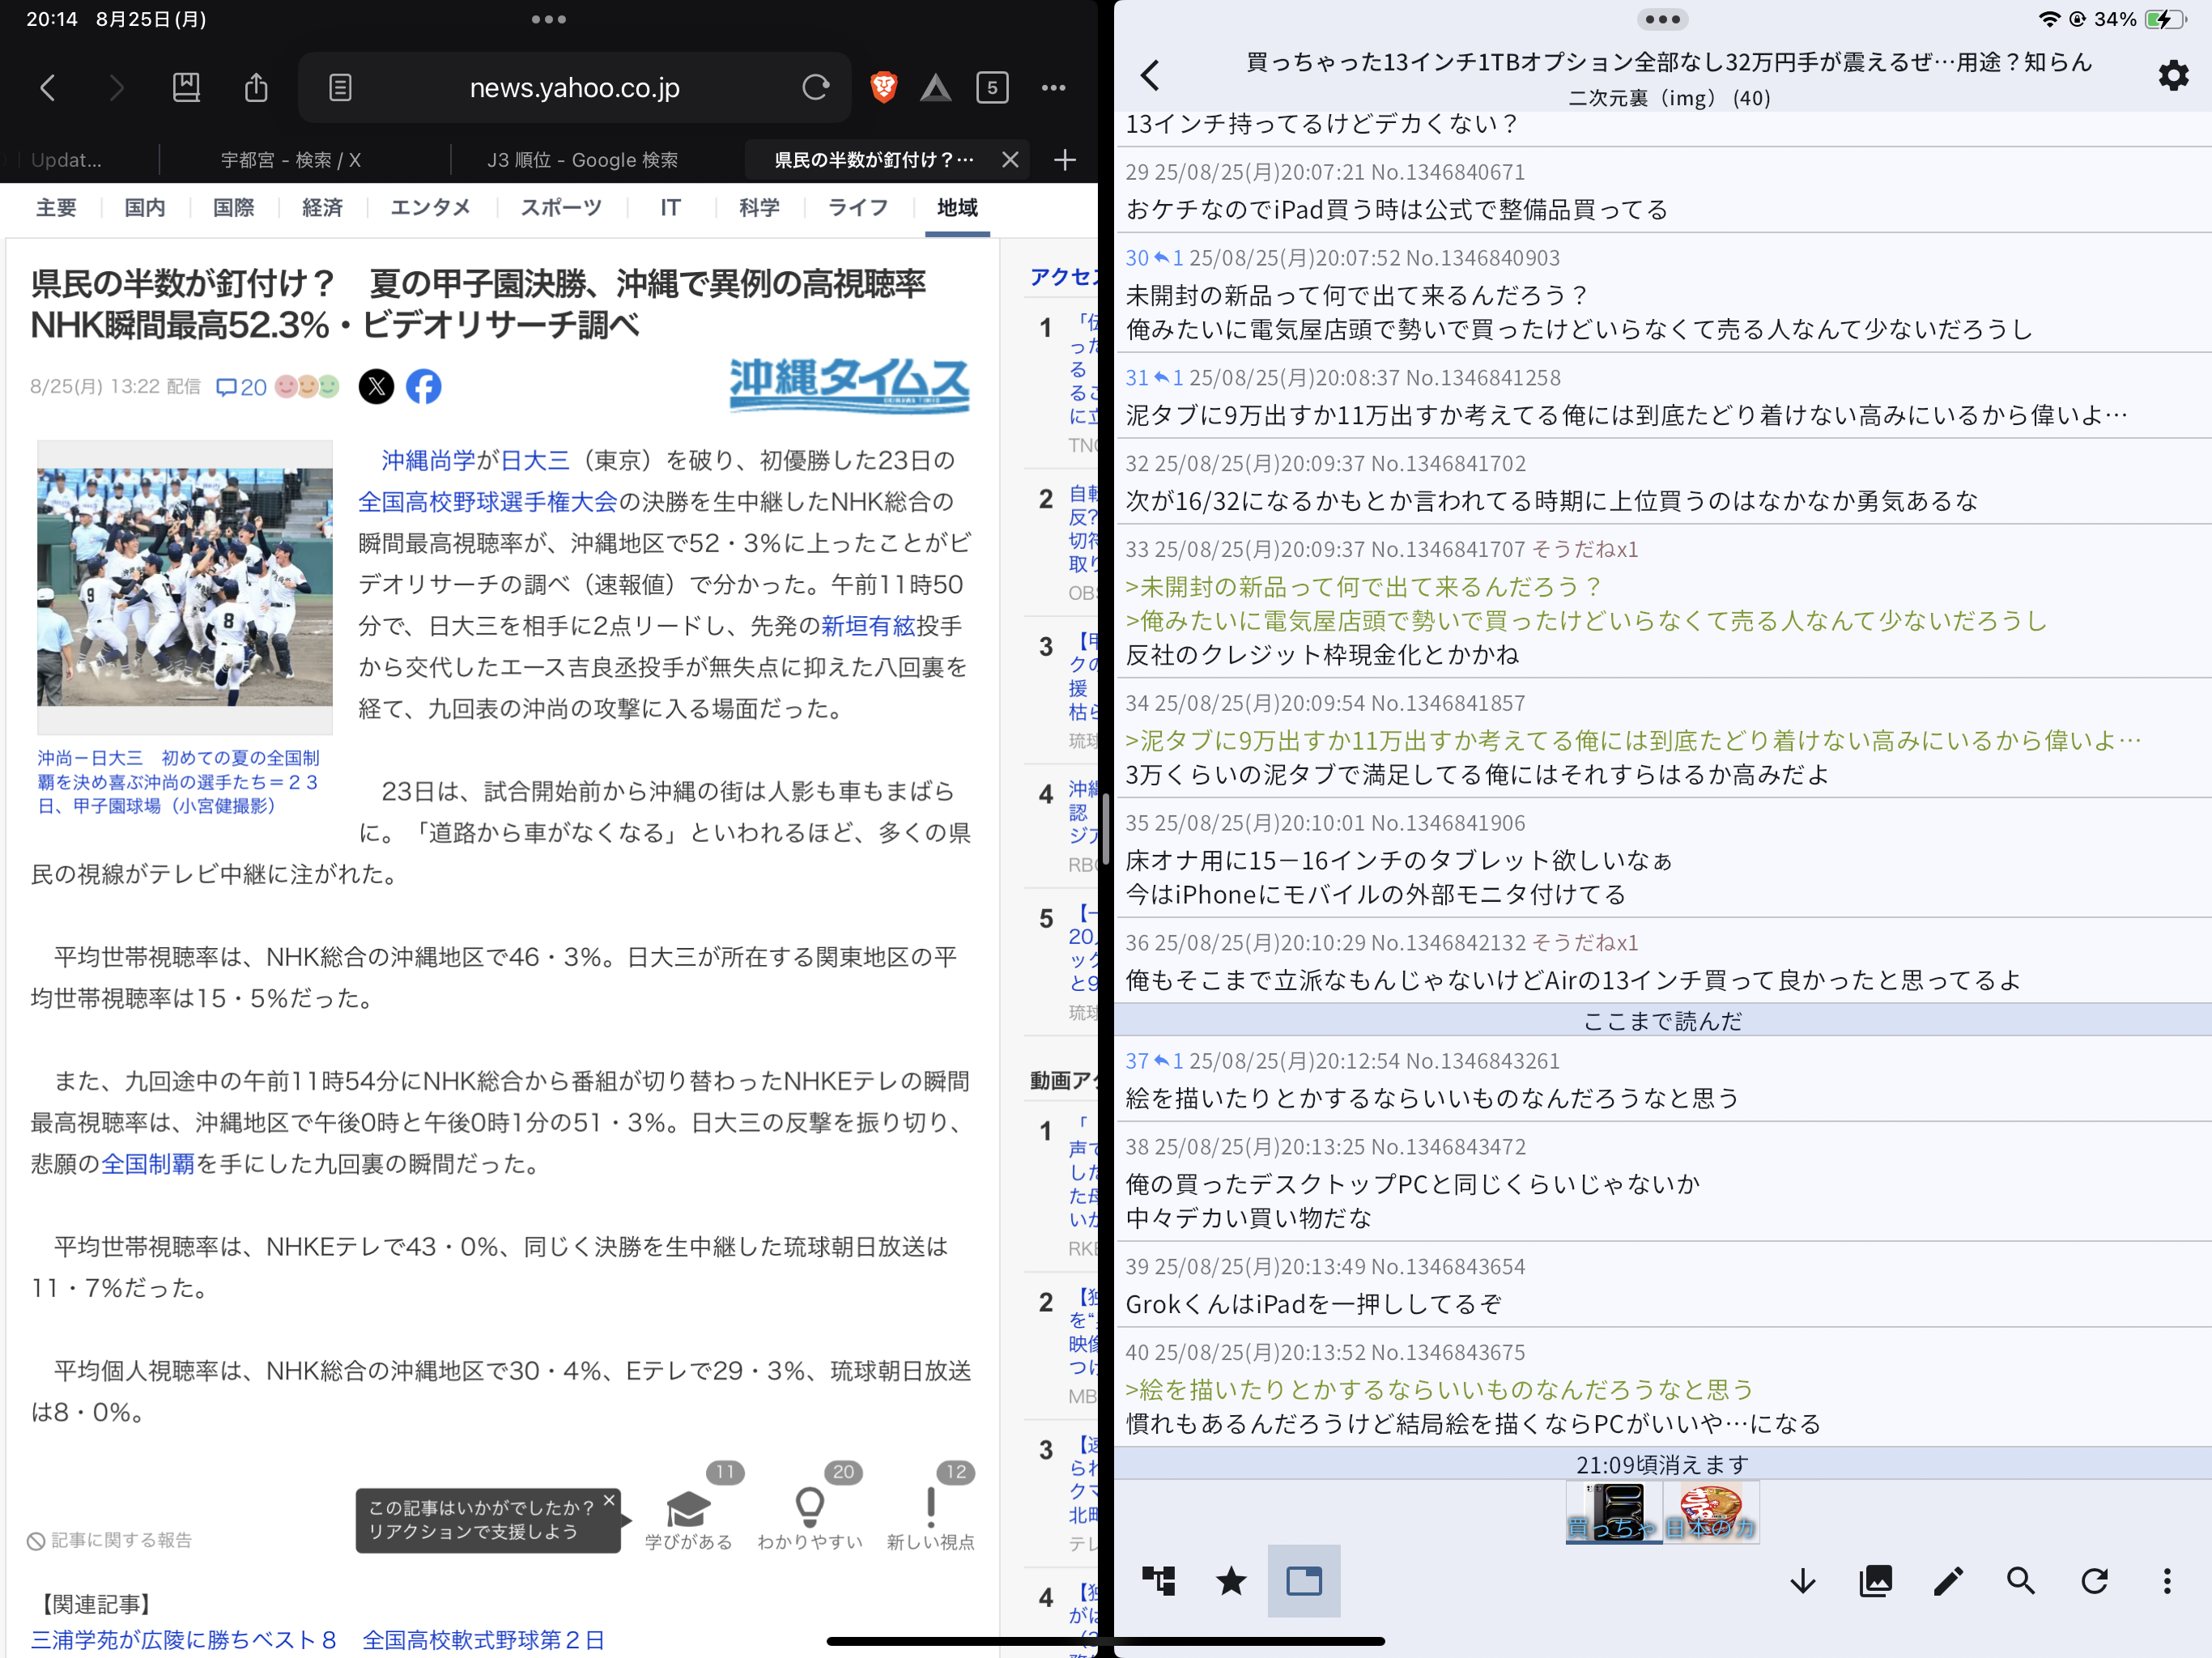Dismiss the reaction prompt tooltip
The image size is (2212, 1658).
coord(609,1500)
